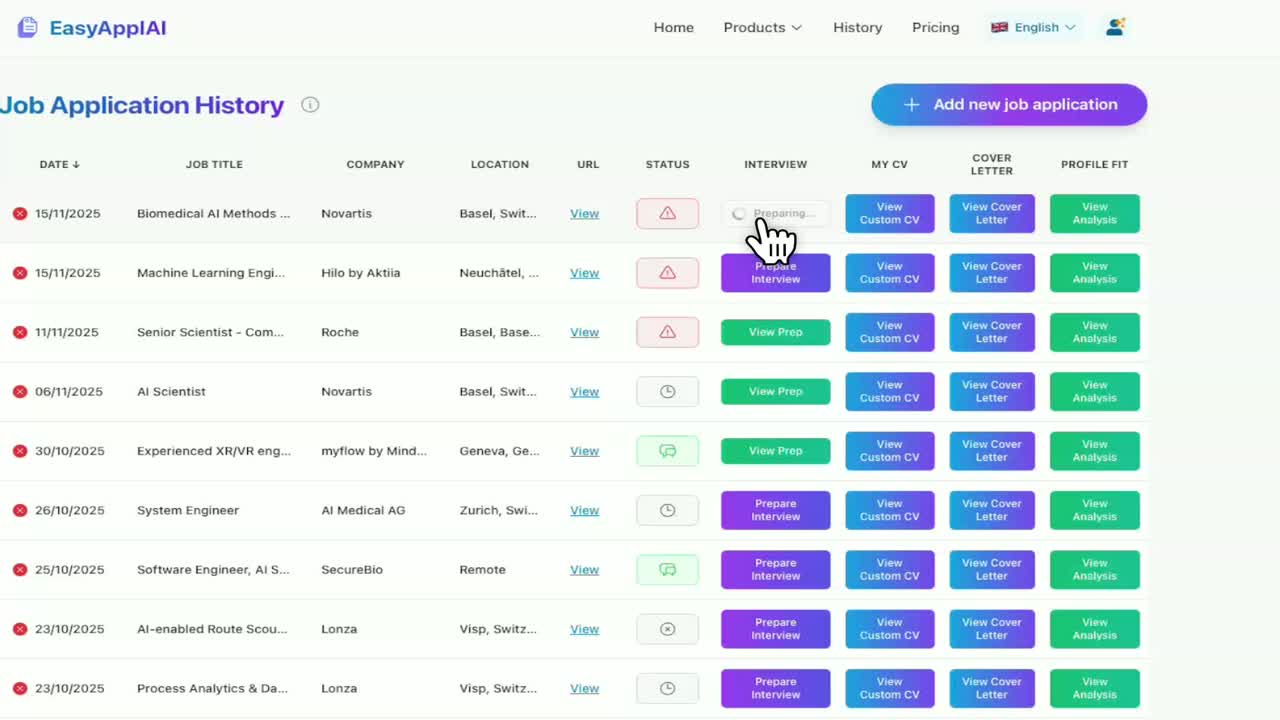Click chat status icon for SecureBio row
The height and width of the screenshot is (720, 1280).
click(x=668, y=570)
